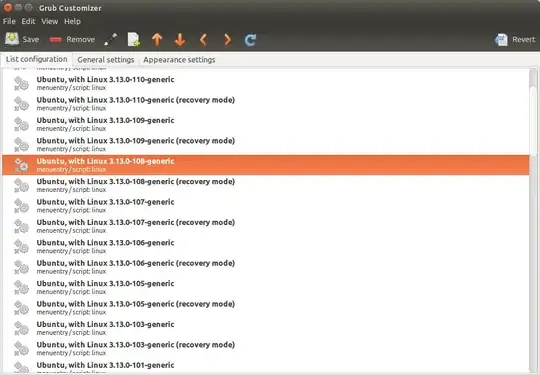Switch to the Appearance settings tab
This screenshot has height=375, width=540.
[179, 60]
